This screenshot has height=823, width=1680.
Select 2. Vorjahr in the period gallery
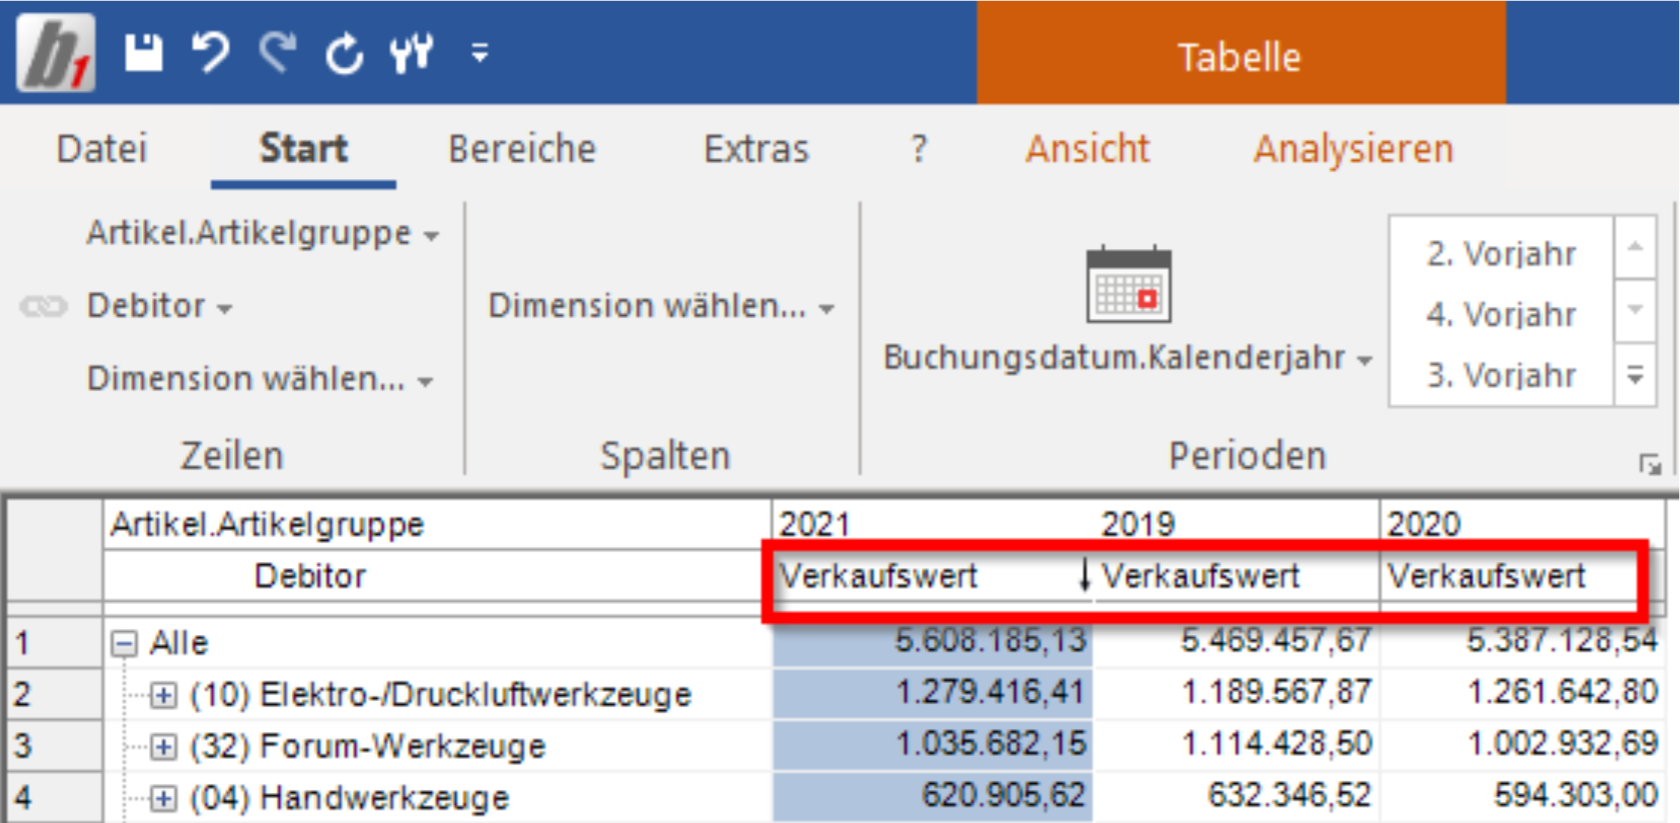[x=1501, y=254]
